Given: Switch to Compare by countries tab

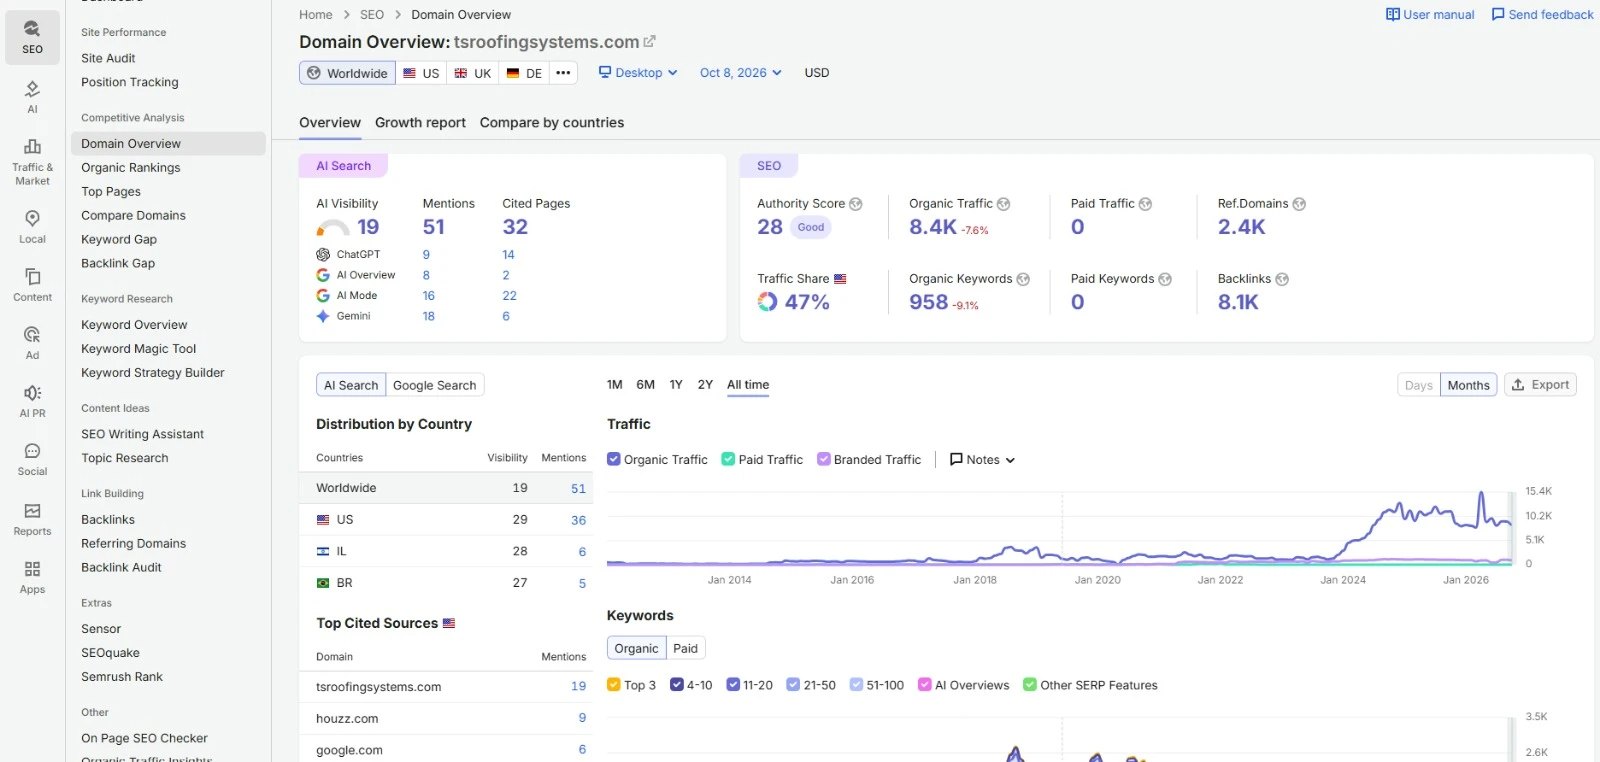Looking at the screenshot, I should pos(552,122).
